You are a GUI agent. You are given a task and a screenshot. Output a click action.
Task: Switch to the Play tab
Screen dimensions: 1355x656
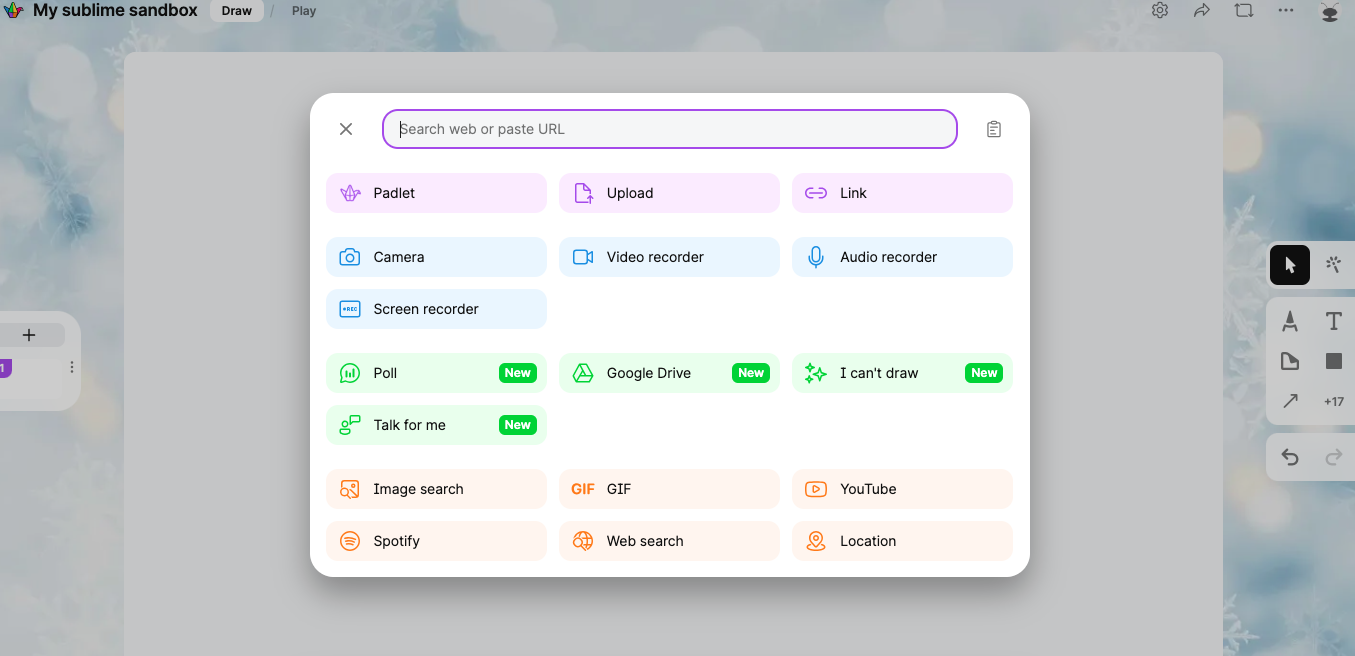click(x=303, y=10)
